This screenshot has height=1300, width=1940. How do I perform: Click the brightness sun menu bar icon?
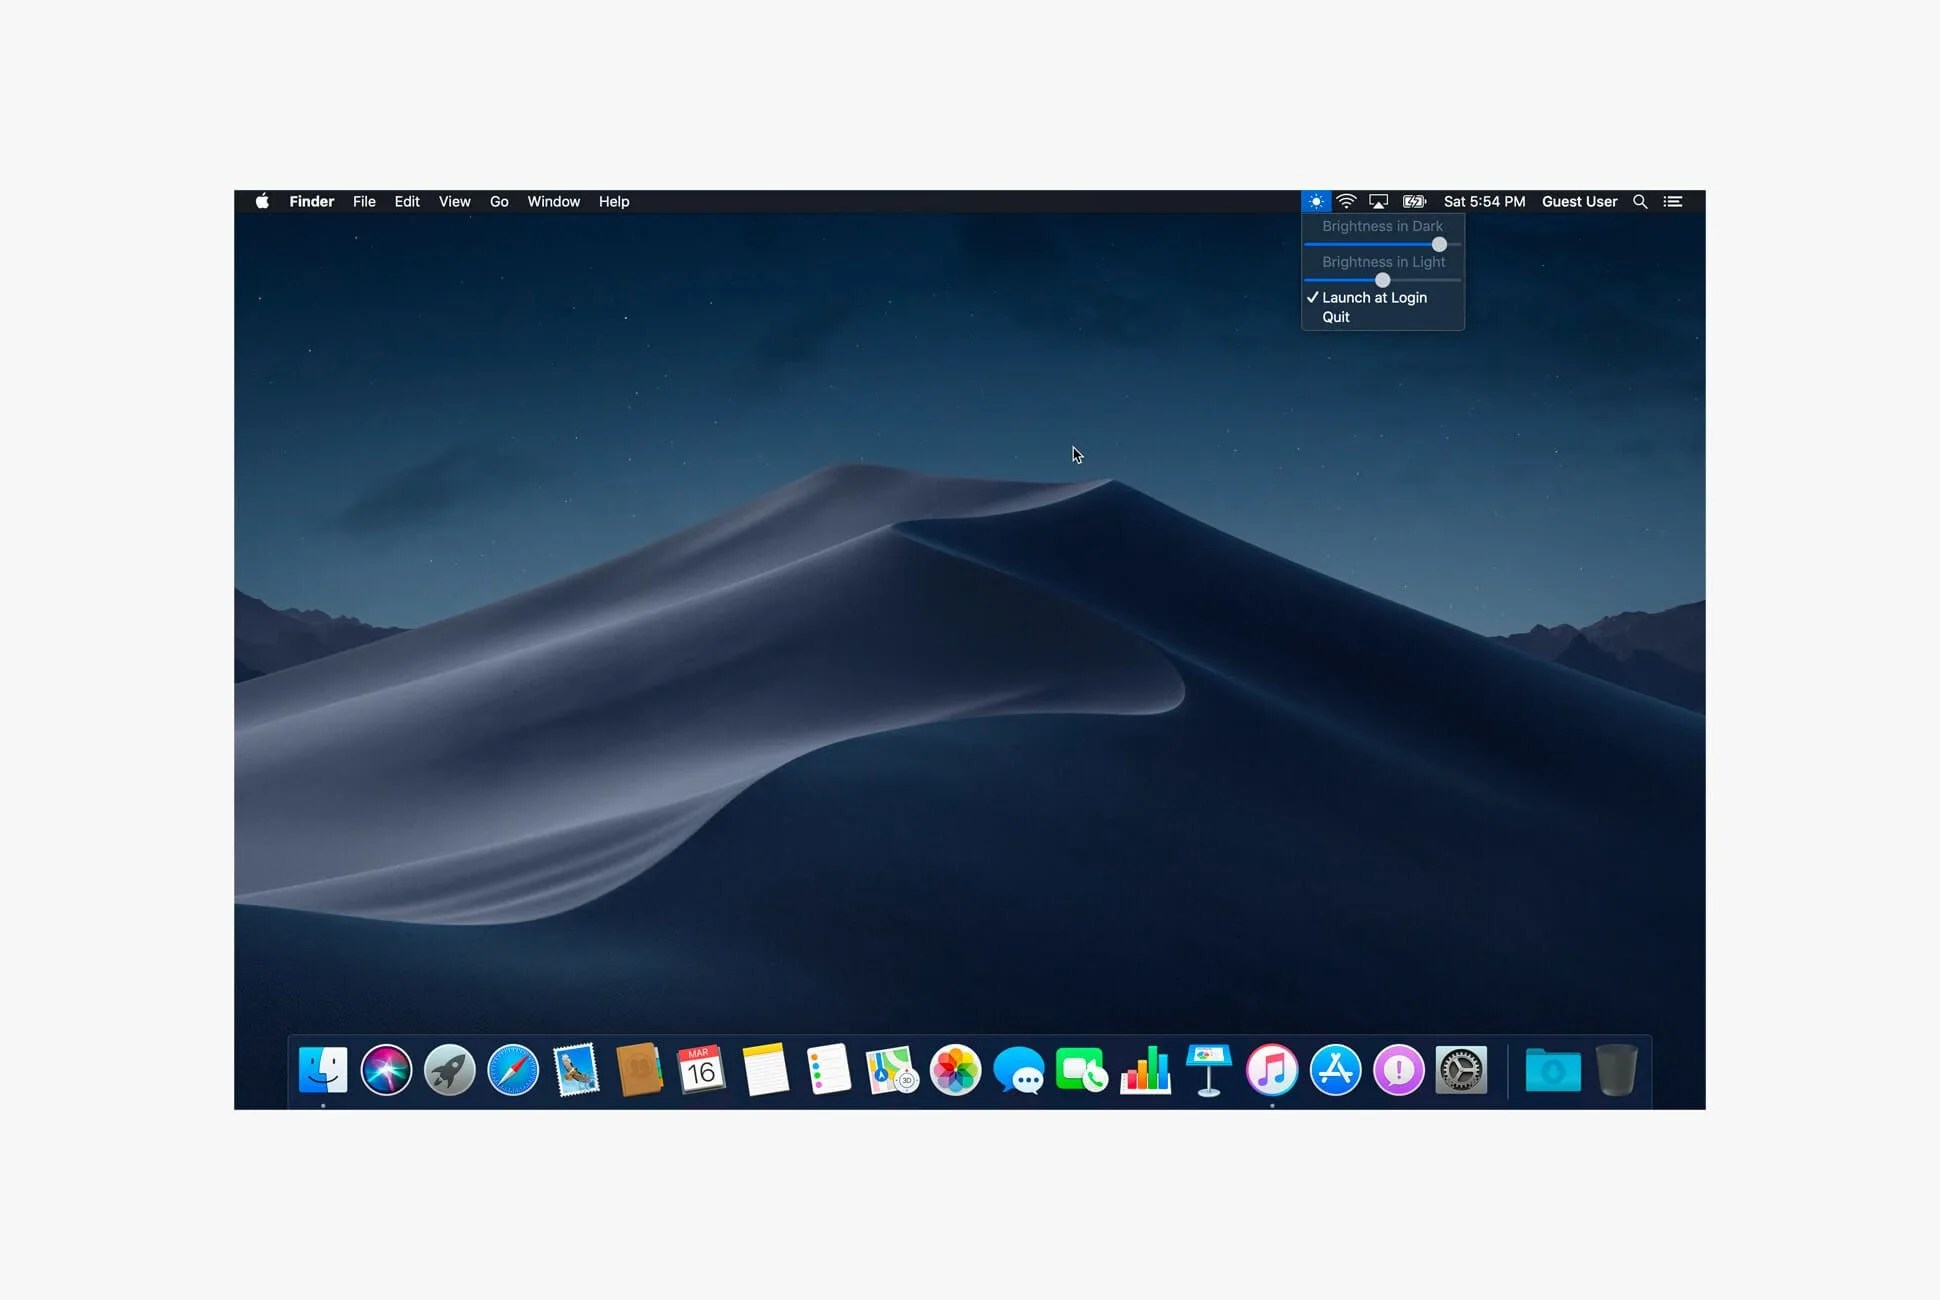1316,202
